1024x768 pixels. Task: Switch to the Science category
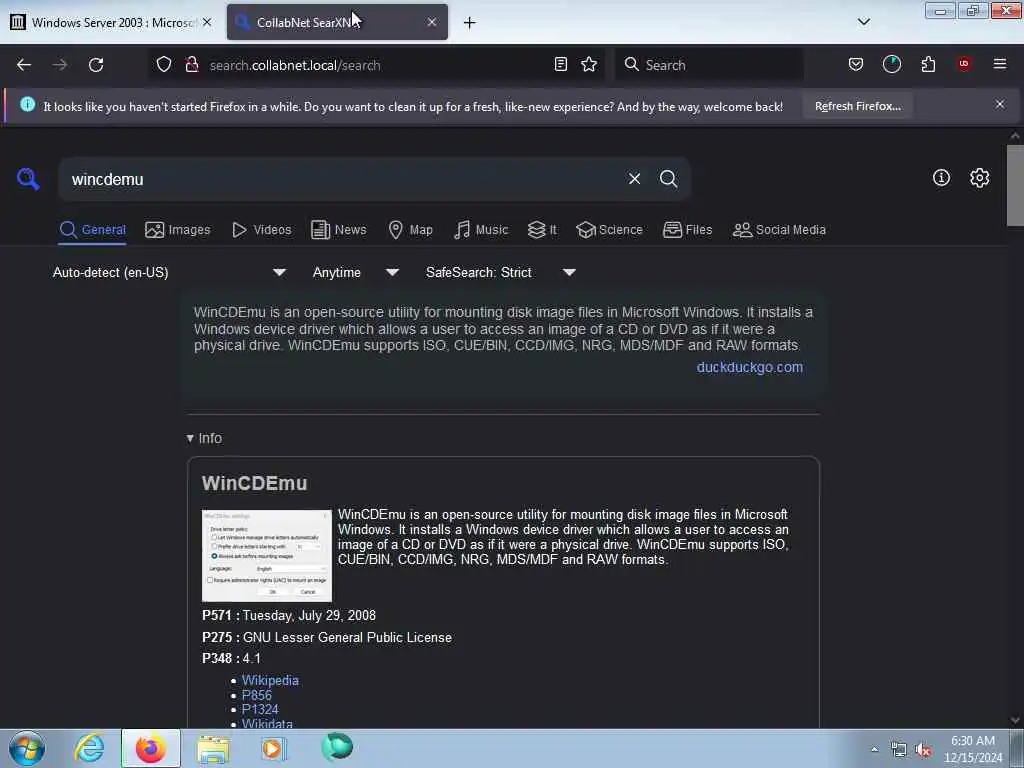coord(609,230)
